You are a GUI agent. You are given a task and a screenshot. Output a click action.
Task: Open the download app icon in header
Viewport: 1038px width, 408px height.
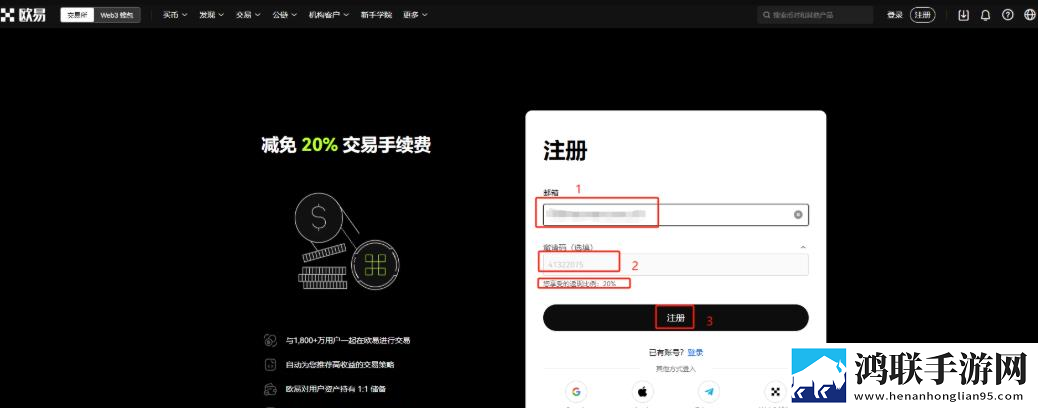coord(964,15)
